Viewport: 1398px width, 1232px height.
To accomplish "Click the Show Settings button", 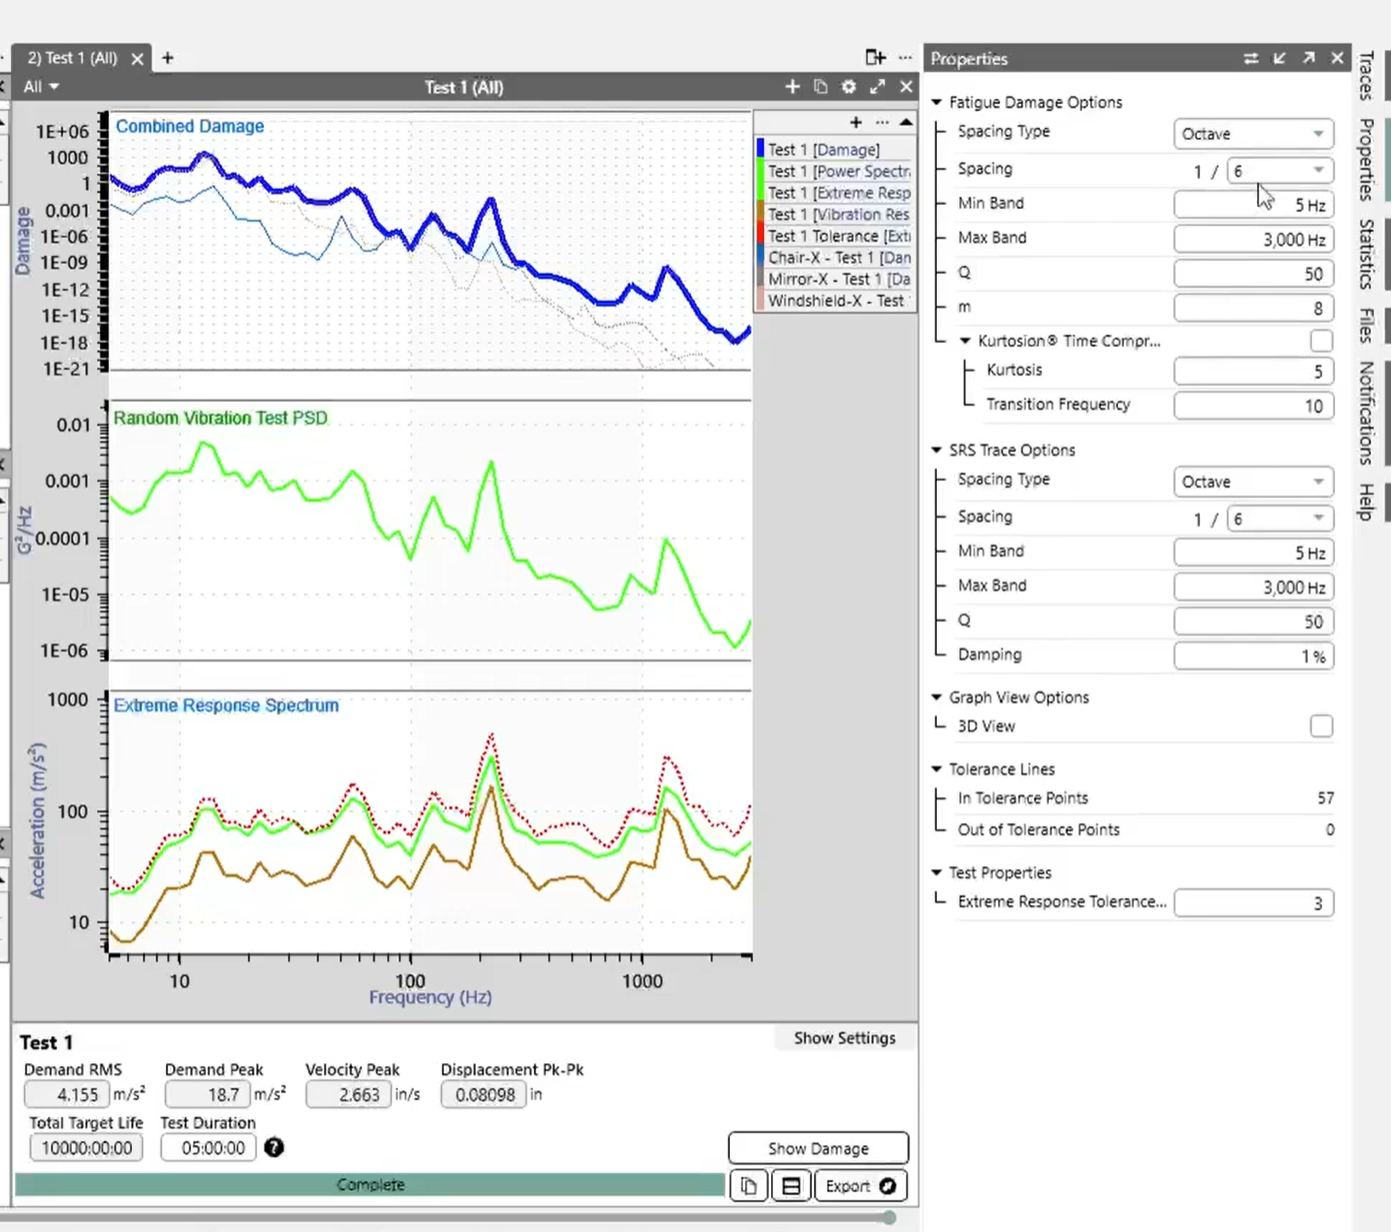I will [x=845, y=1038].
